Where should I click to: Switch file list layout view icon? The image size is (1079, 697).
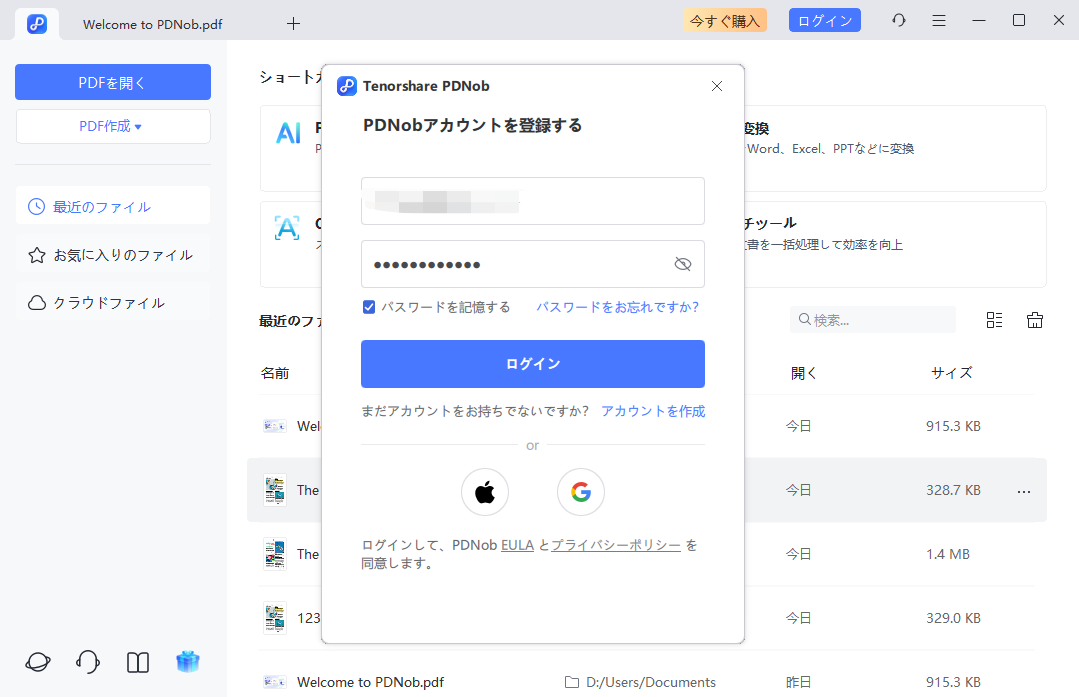pos(993,319)
